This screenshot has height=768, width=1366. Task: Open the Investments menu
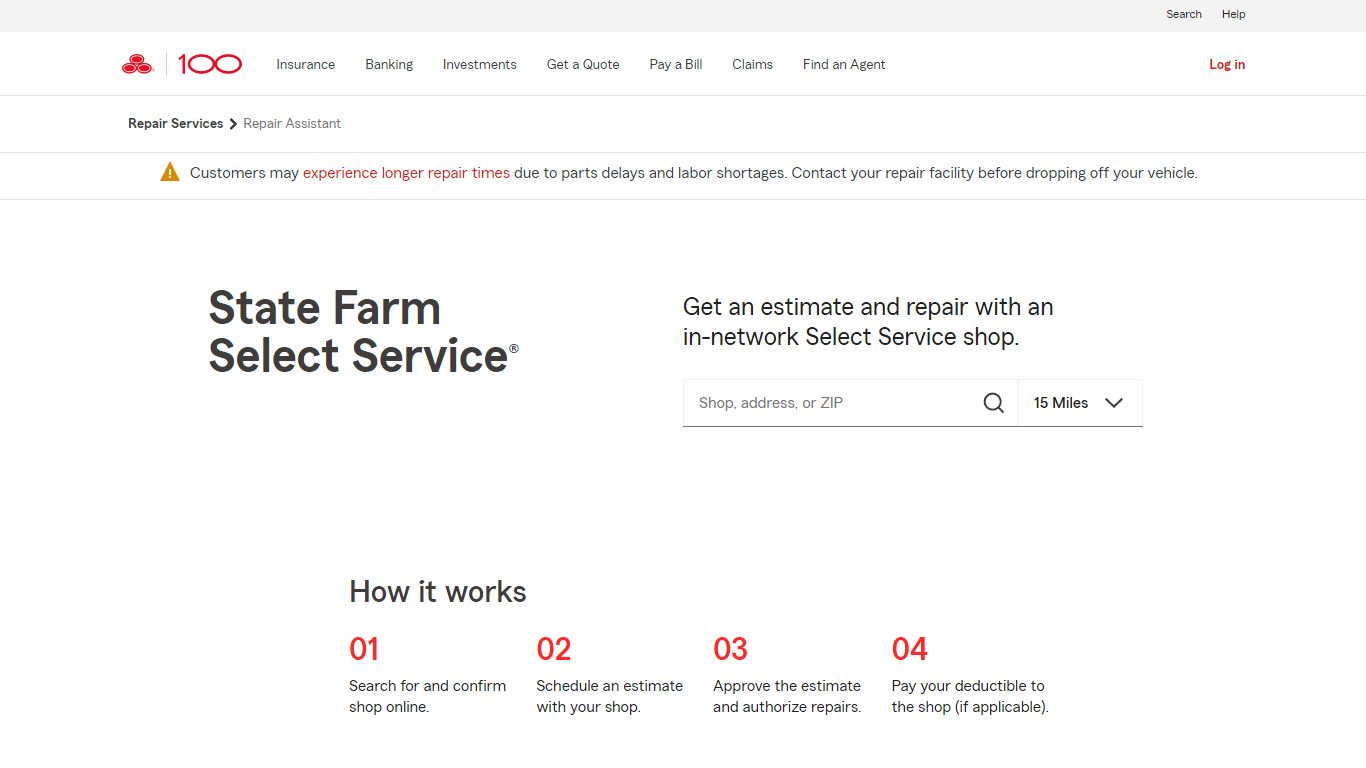click(480, 64)
